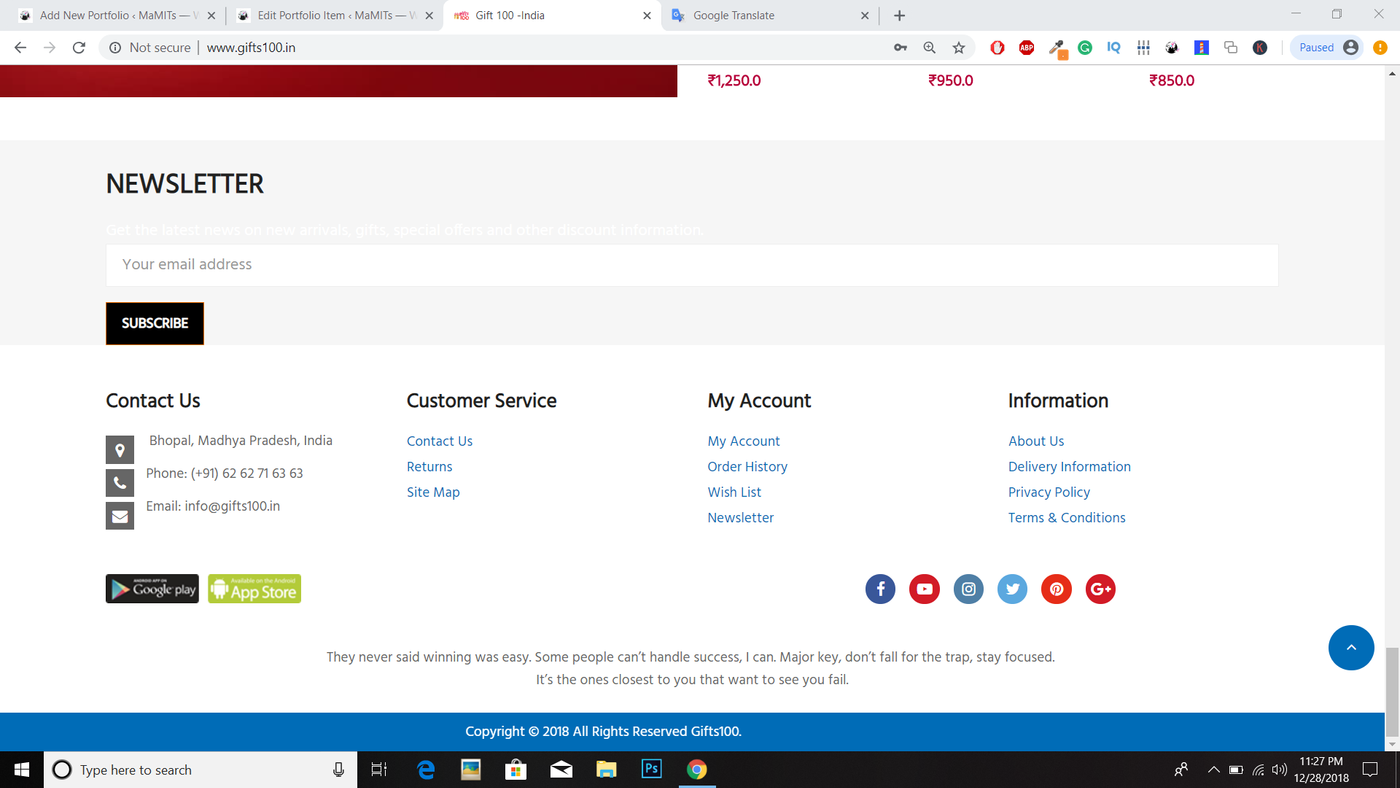Image resolution: width=1400 pixels, height=788 pixels.
Task: Open Chrome's three-dot menu
Action: pyautogui.click(x=1381, y=48)
